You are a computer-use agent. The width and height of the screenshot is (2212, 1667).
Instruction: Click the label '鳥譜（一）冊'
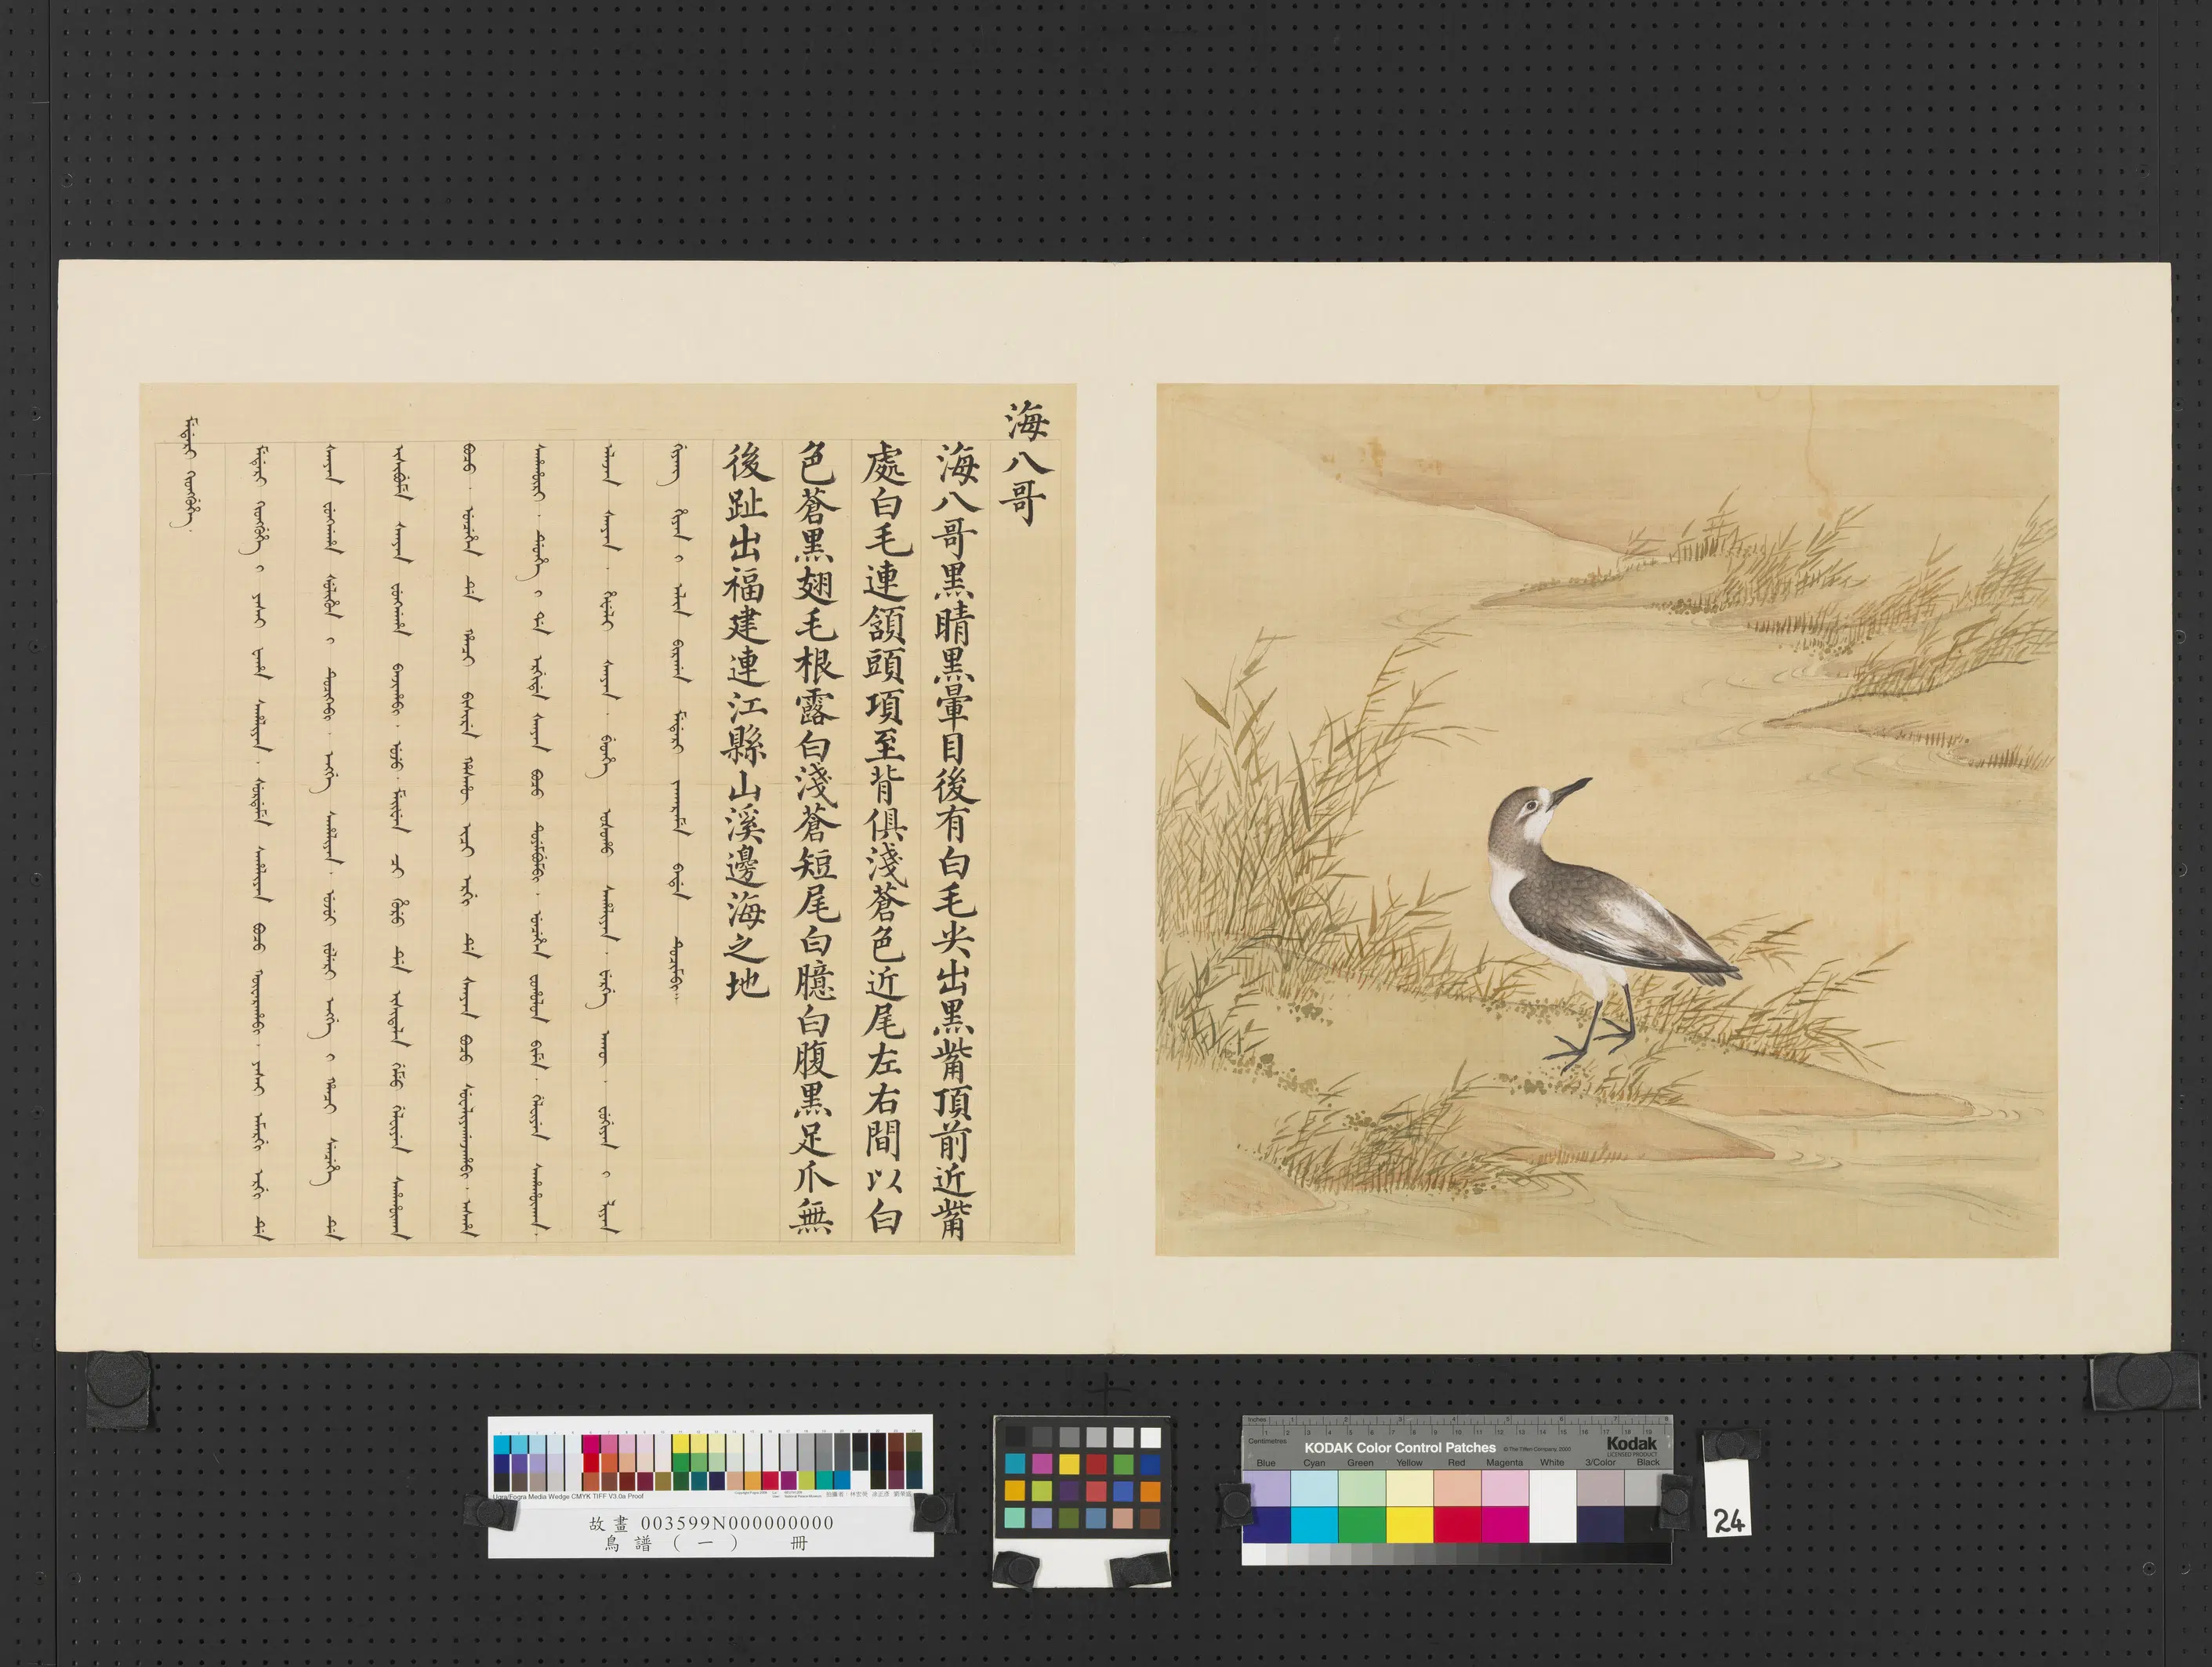(706, 1544)
